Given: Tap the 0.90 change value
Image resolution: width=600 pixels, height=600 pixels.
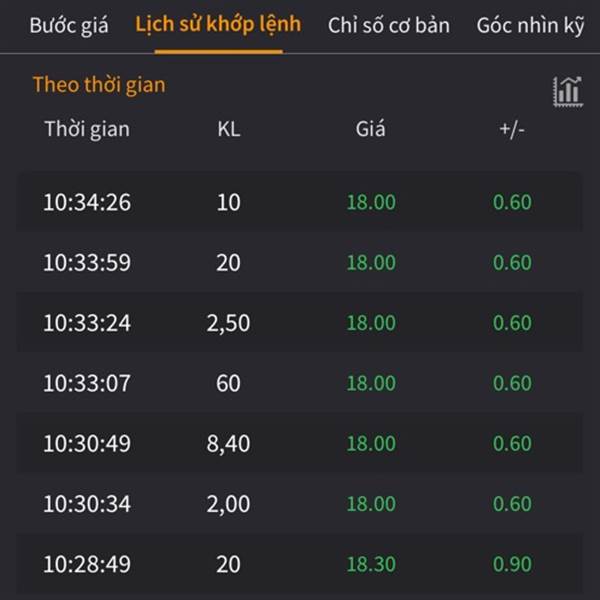Looking at the screenshot, I should (512, 564).
